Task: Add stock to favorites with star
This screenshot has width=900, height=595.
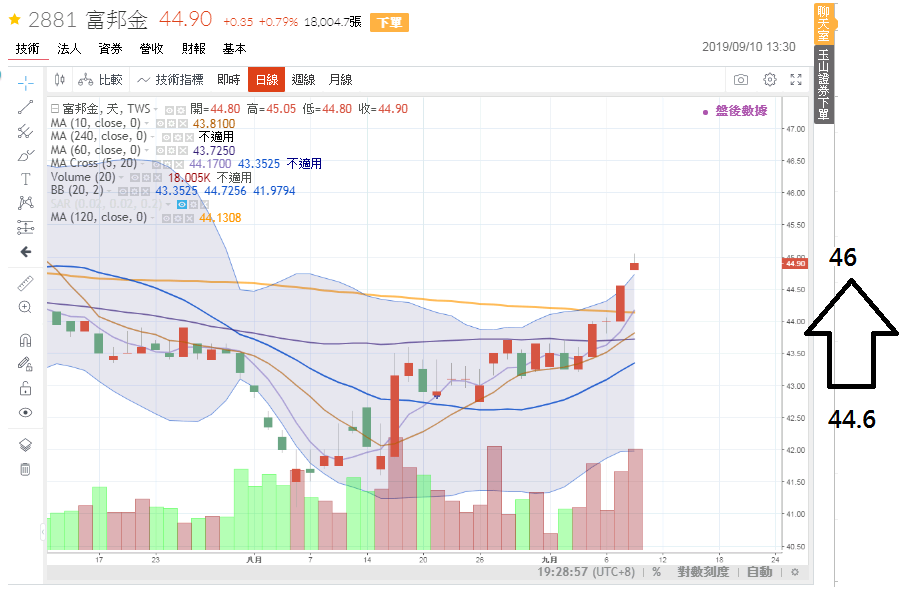Action: [x=14, y=19]
